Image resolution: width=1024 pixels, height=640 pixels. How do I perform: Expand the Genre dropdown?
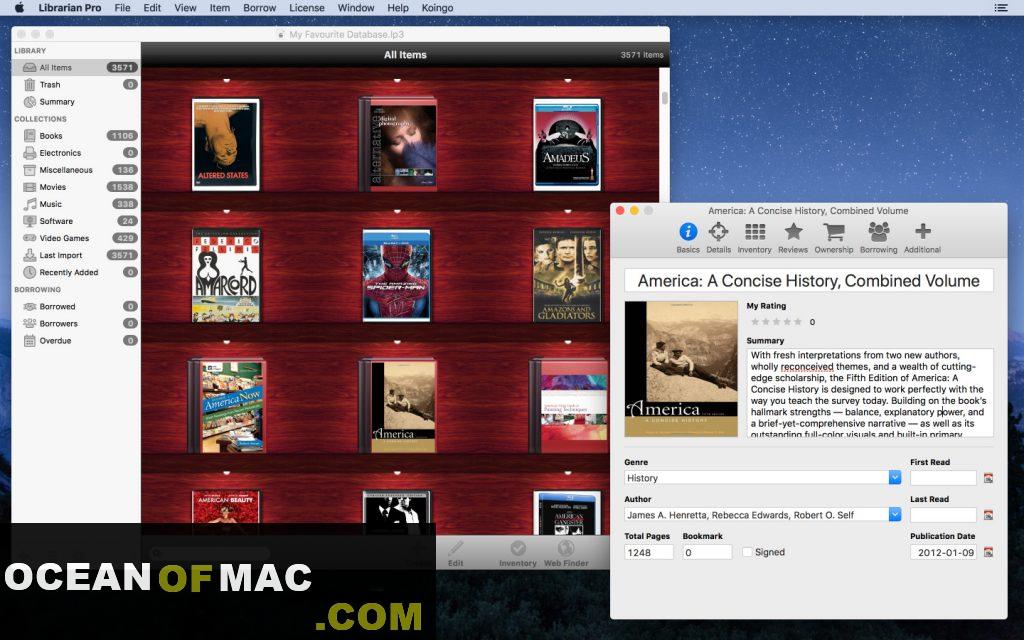895,477
